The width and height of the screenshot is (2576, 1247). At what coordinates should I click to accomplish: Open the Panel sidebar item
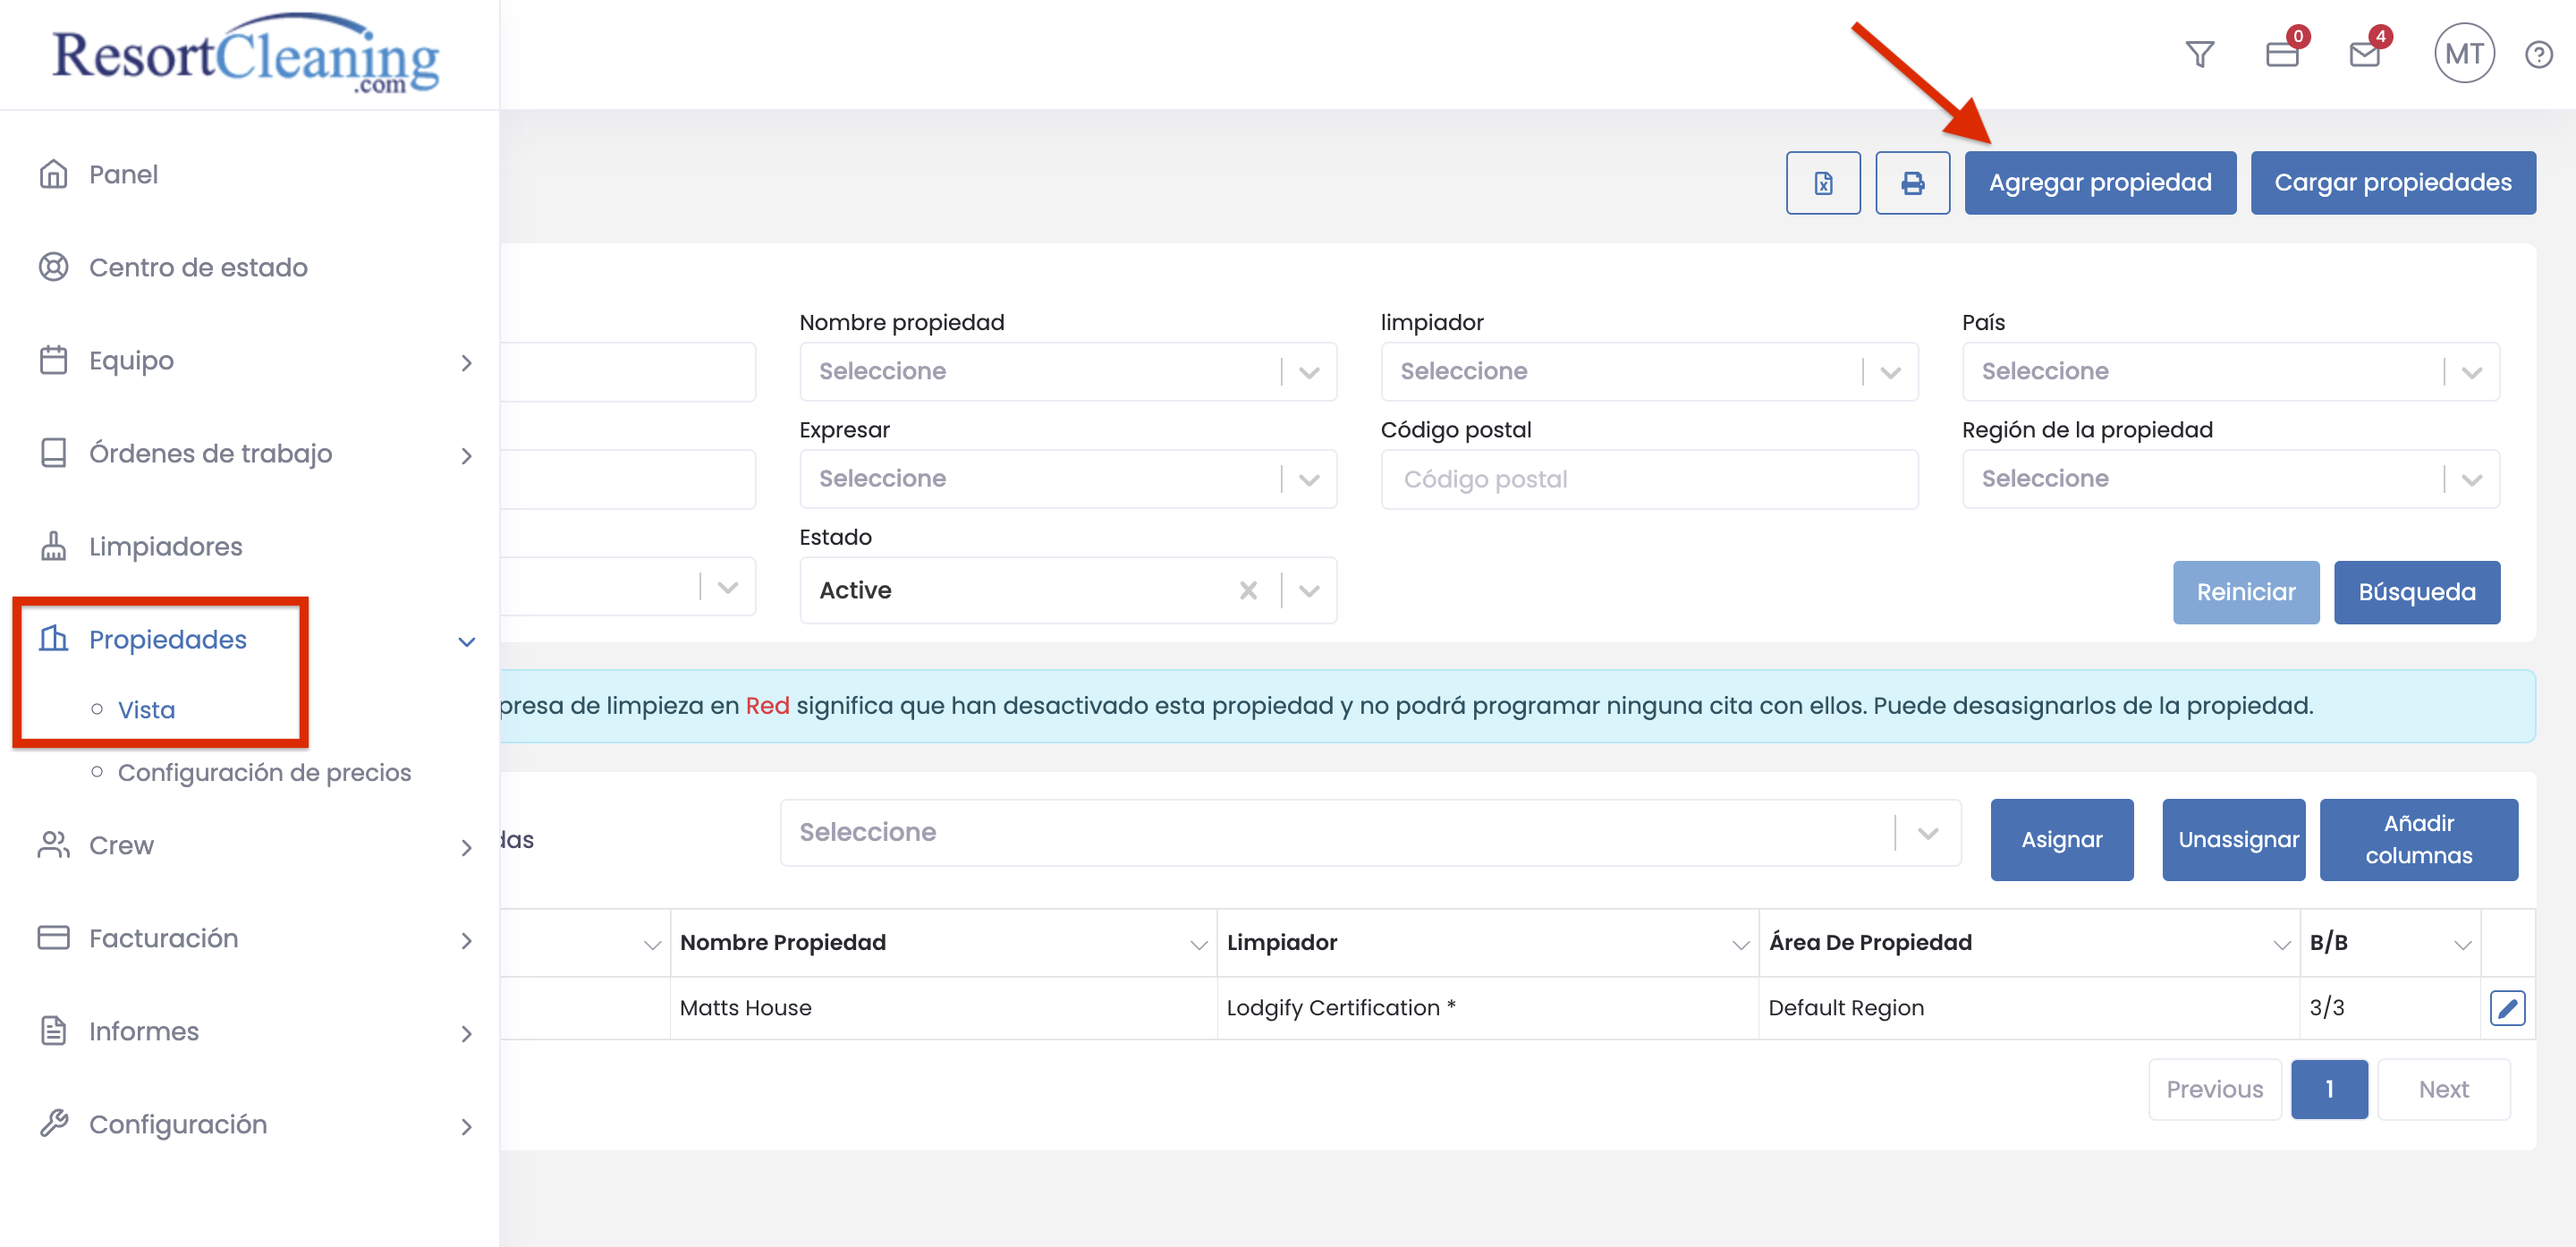(123, 174)
